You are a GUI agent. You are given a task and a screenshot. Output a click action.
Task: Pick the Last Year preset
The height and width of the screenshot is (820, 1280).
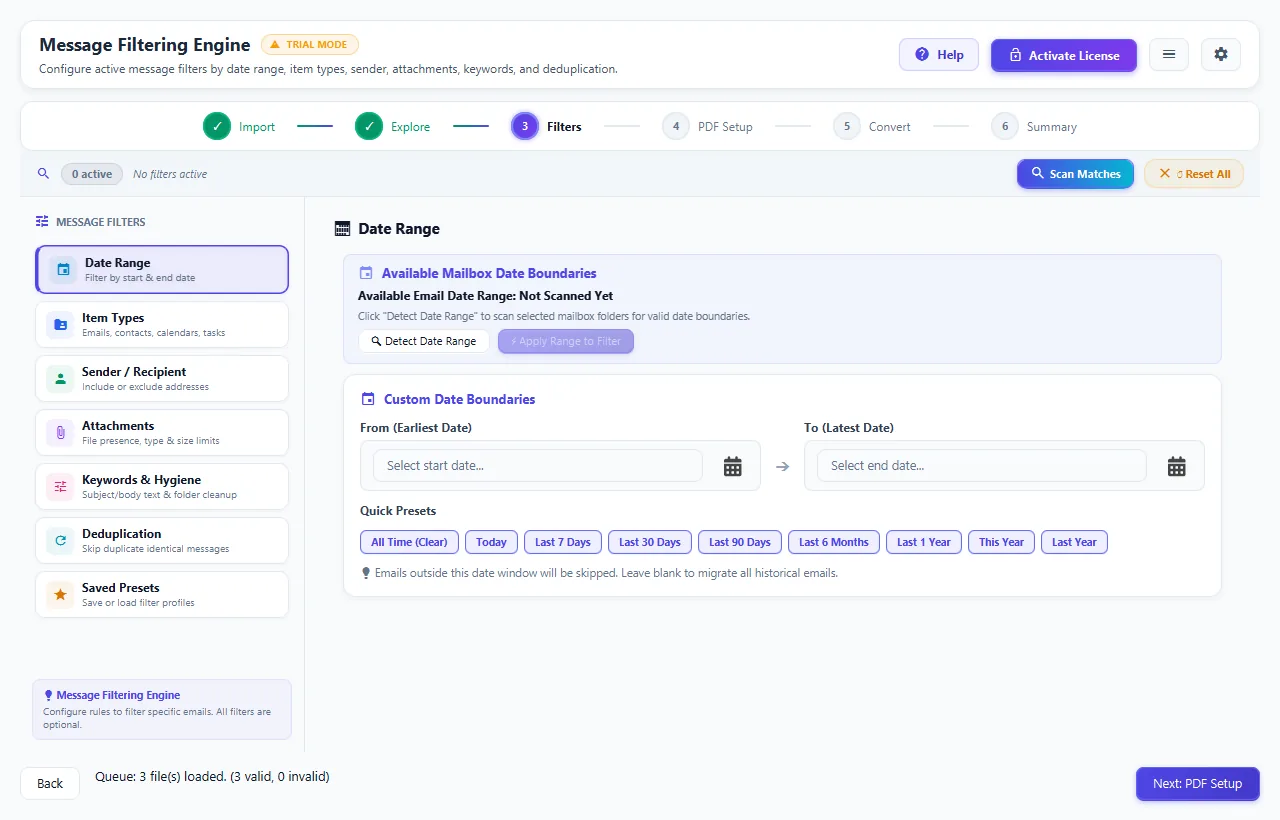click(1074, 542)
